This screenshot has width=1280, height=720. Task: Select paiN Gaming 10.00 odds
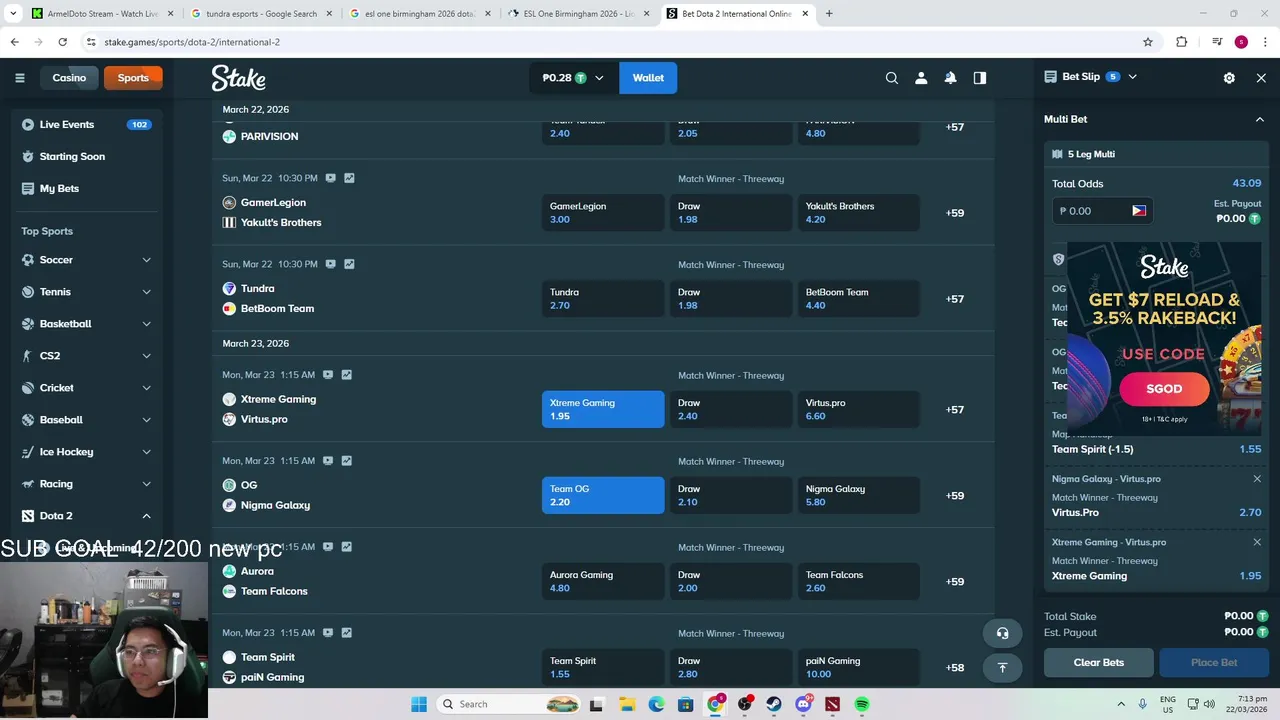click(859, 667)
